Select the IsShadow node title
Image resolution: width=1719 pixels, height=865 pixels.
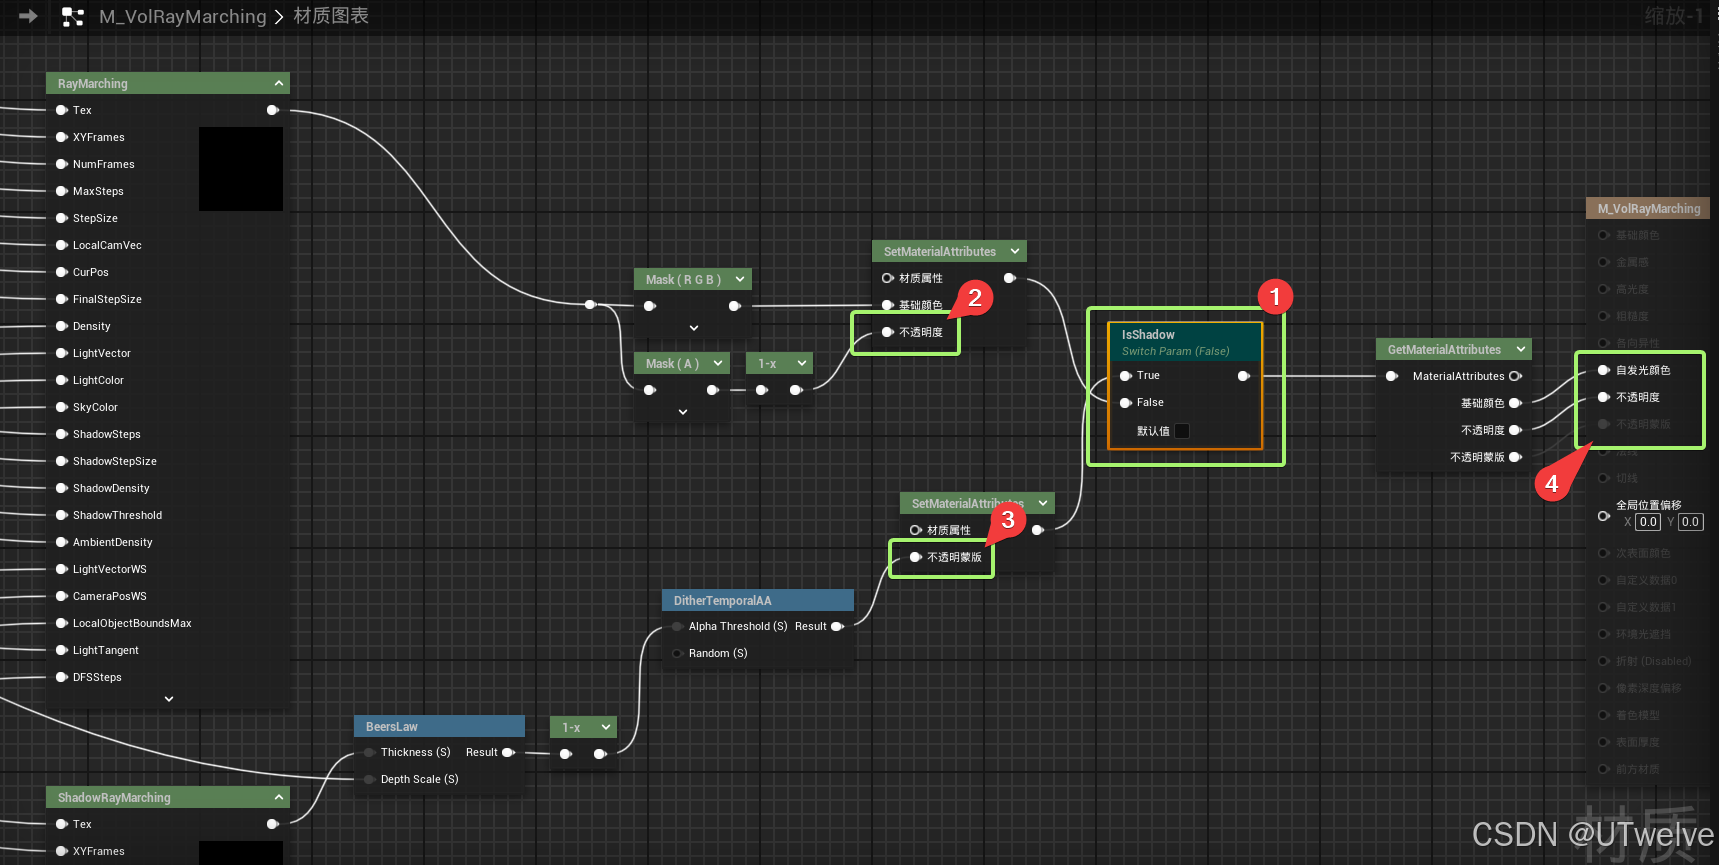(1148, 335)
